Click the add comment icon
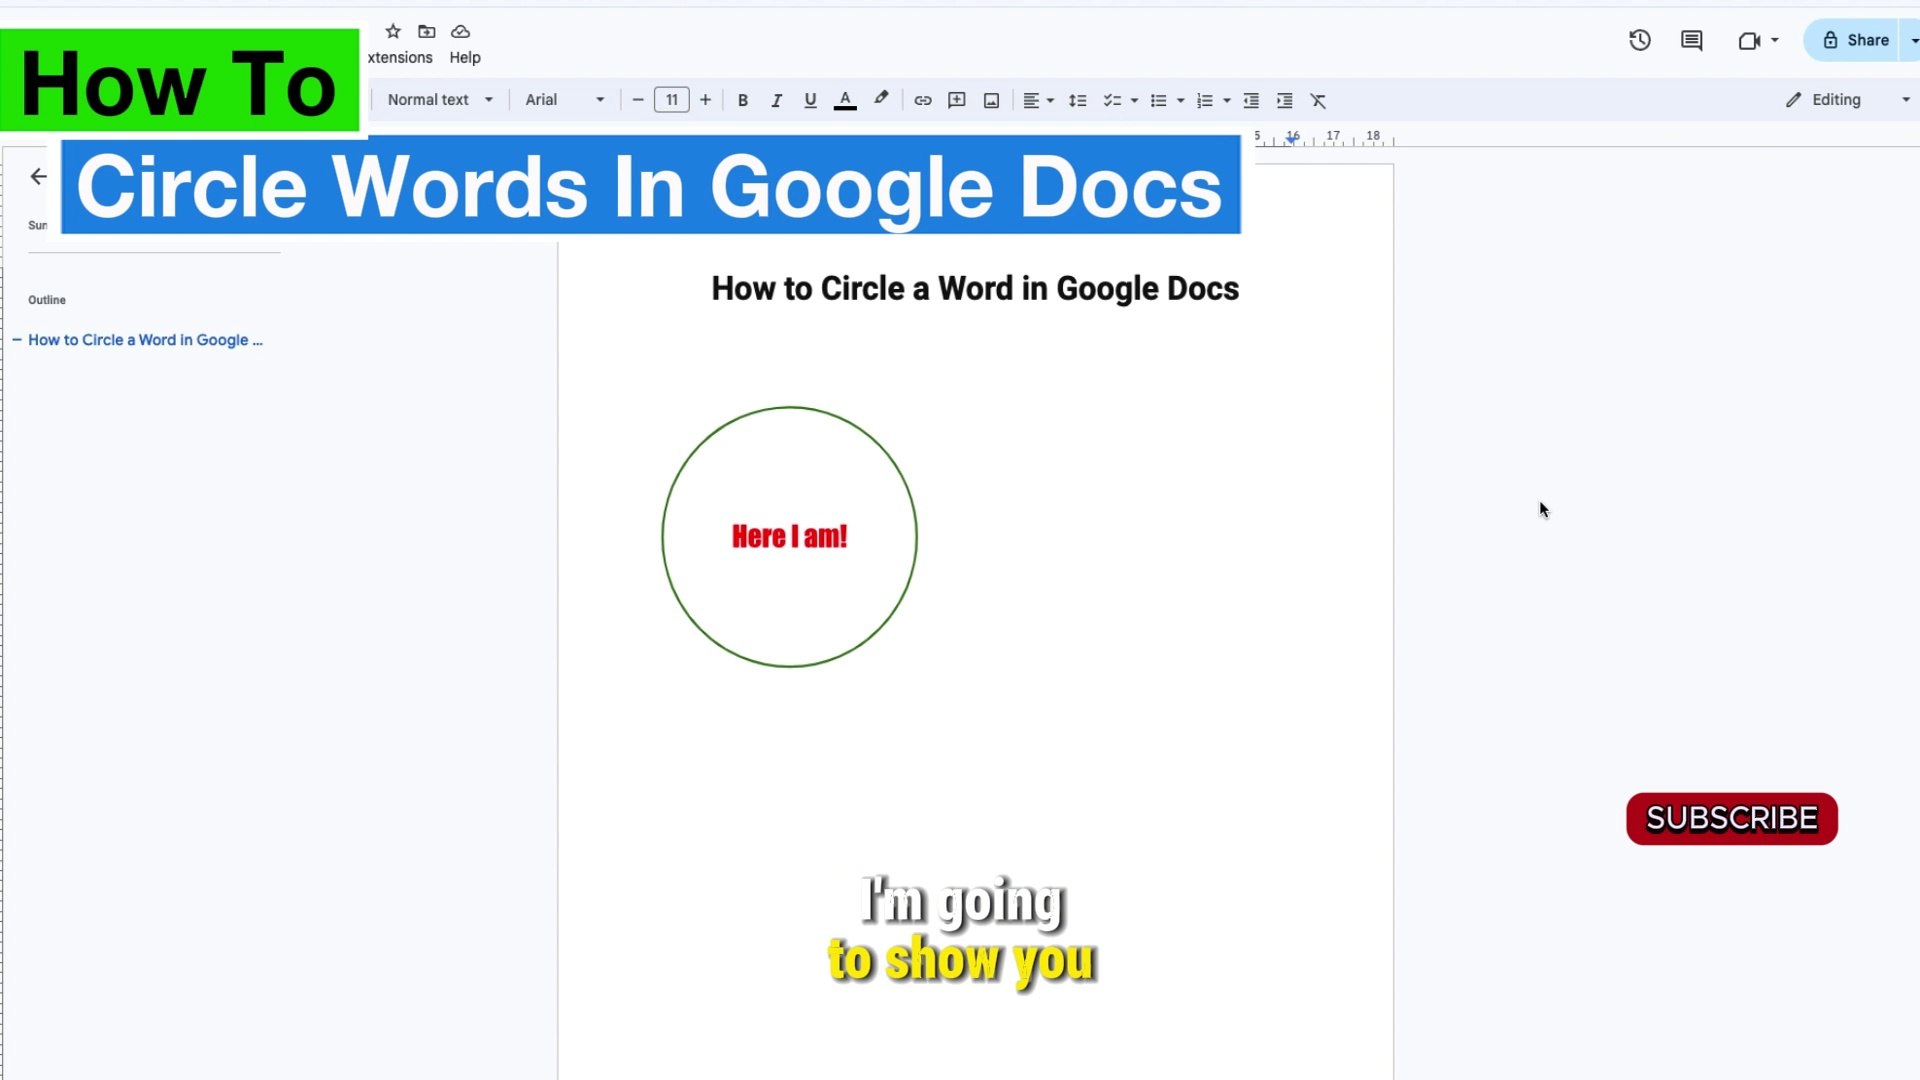This screenshot has width=1920, height=1080. tap(957, 100)
